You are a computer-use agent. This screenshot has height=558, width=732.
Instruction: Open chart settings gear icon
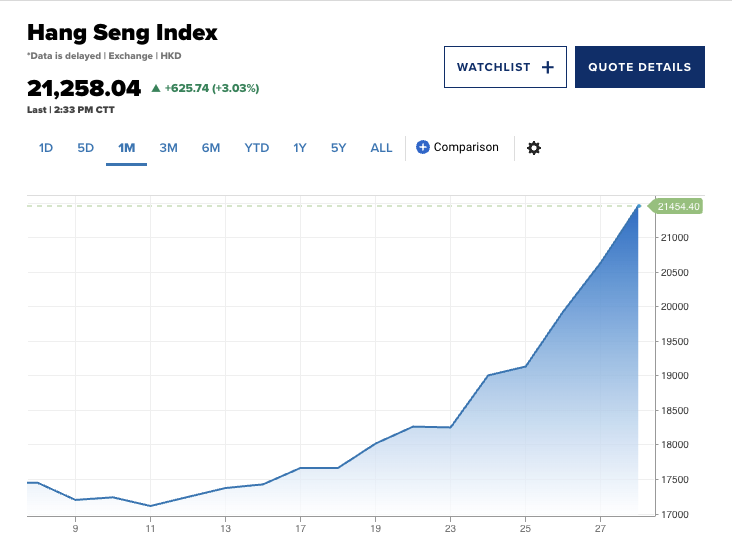click(x=534, y=148)
